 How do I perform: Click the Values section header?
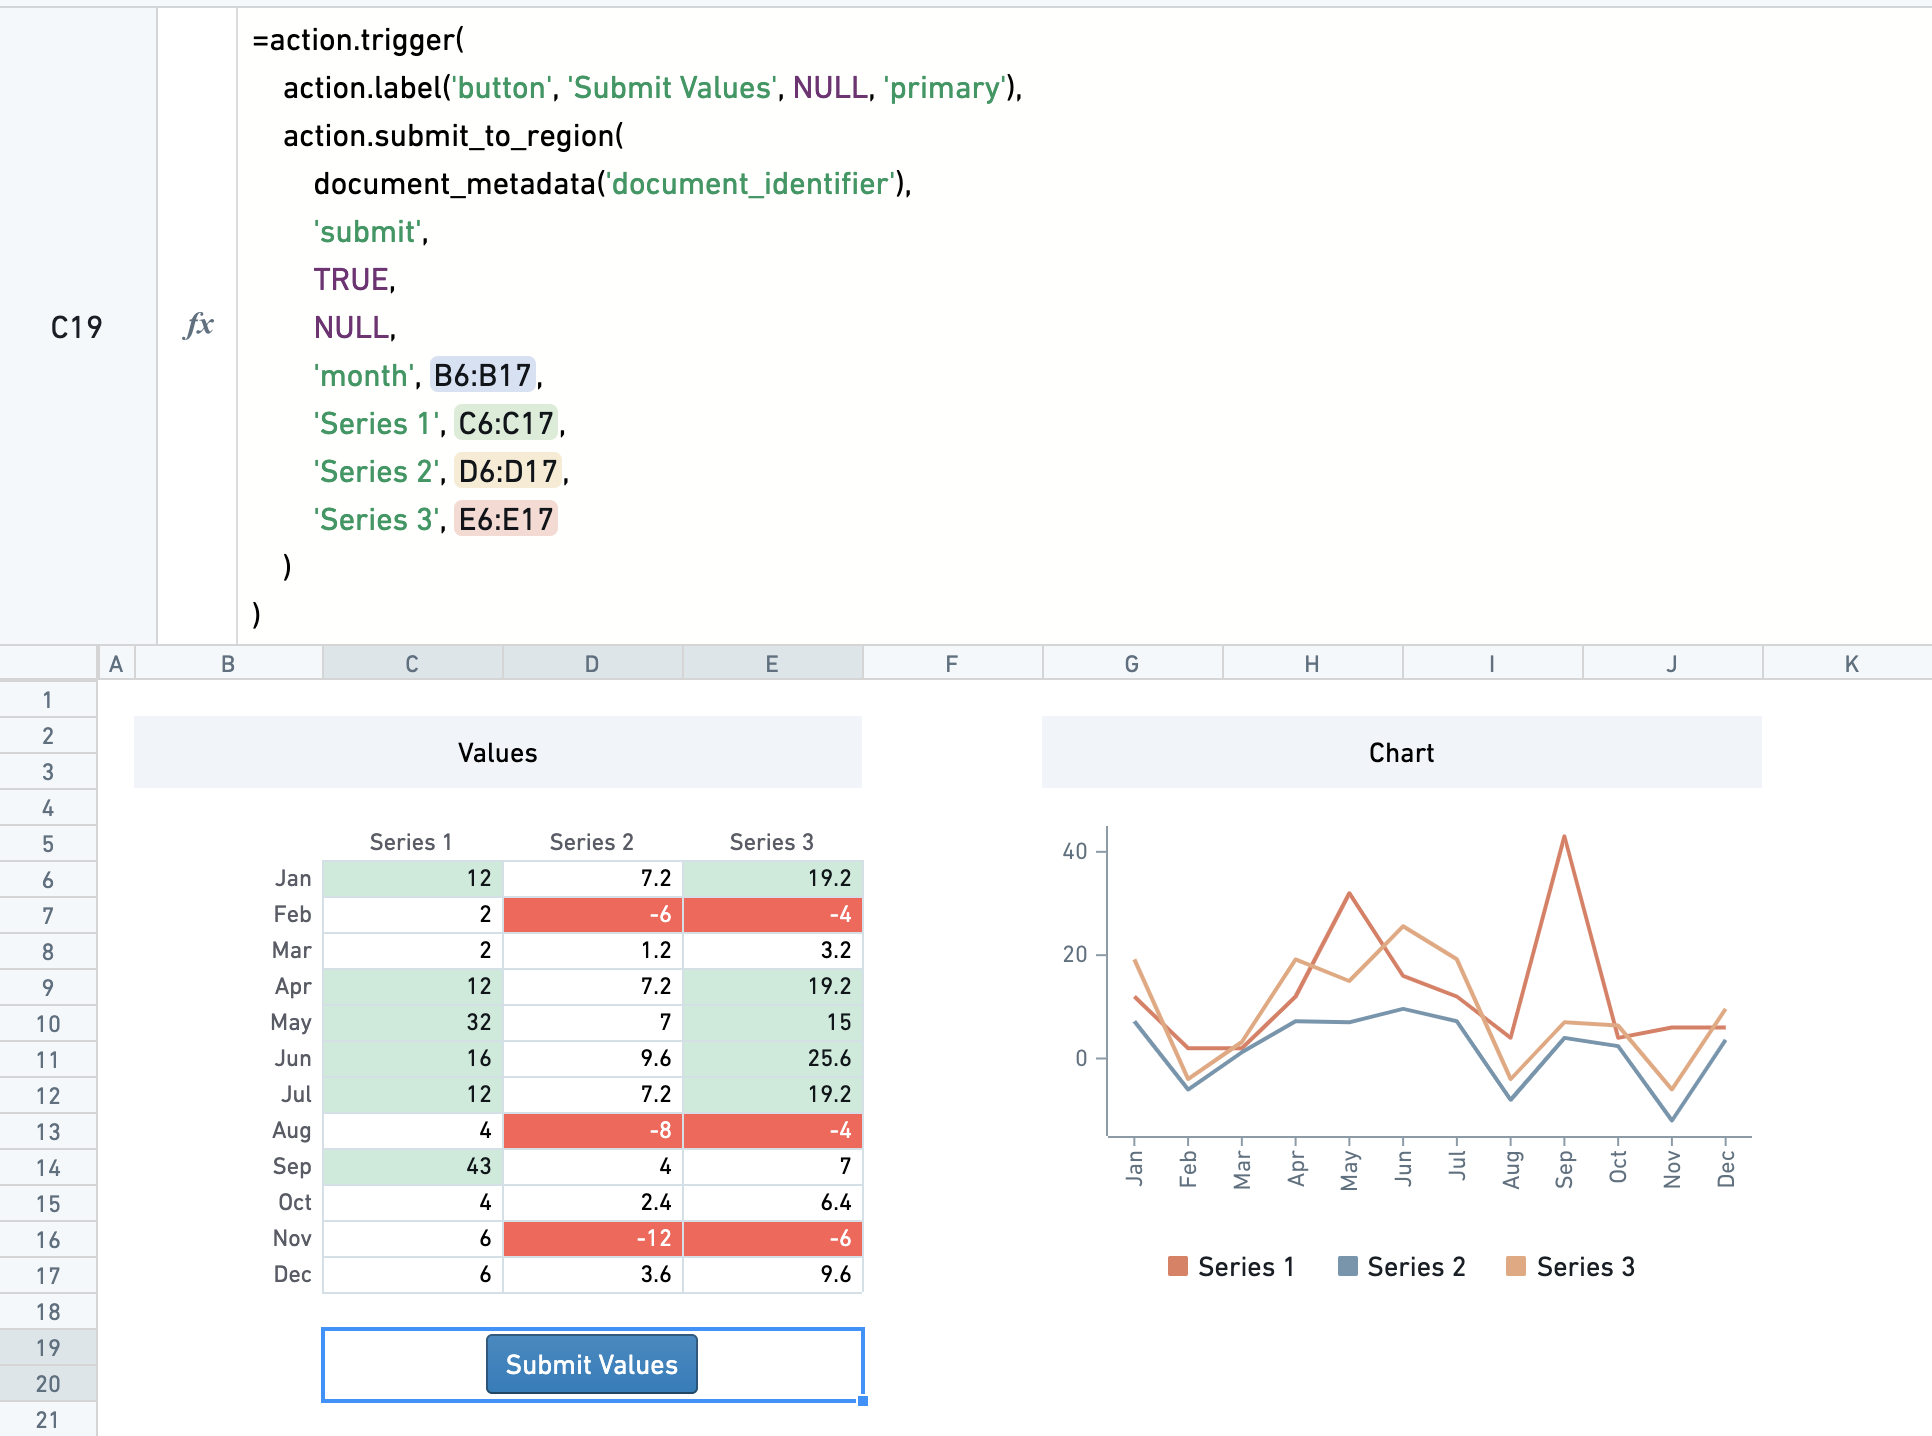click(498, 752)
